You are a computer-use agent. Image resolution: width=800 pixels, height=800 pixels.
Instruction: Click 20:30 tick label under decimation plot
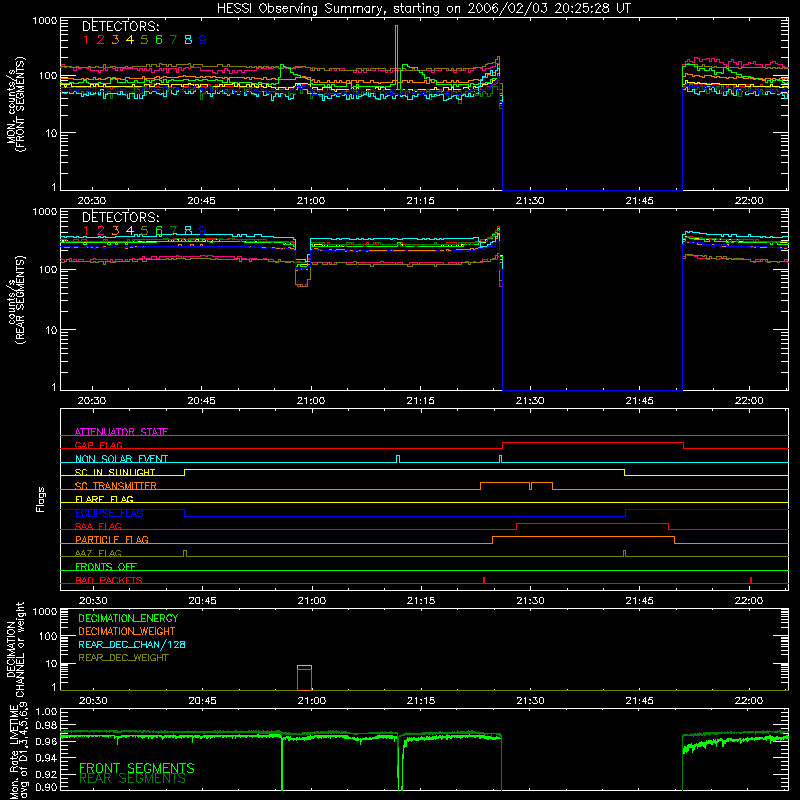click(93, 701)
